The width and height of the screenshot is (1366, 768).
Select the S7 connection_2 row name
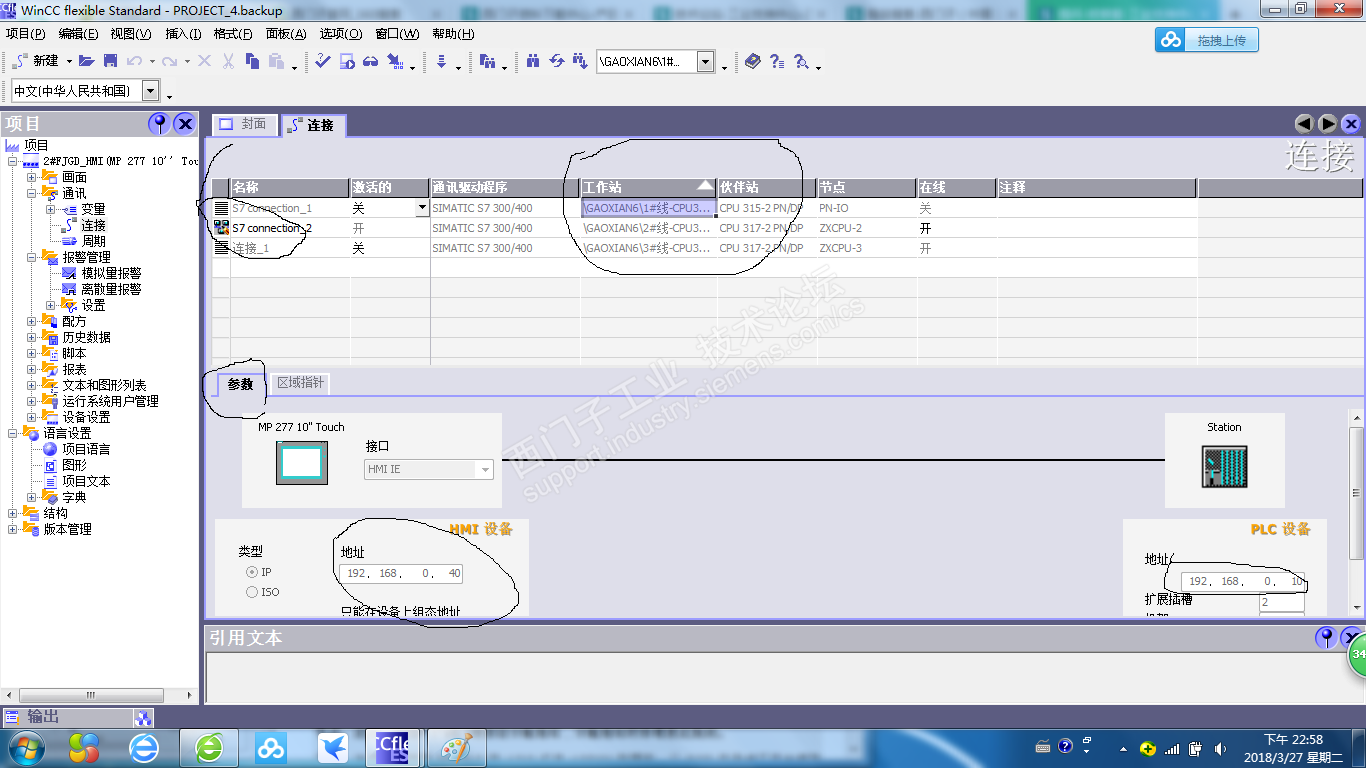272,228
